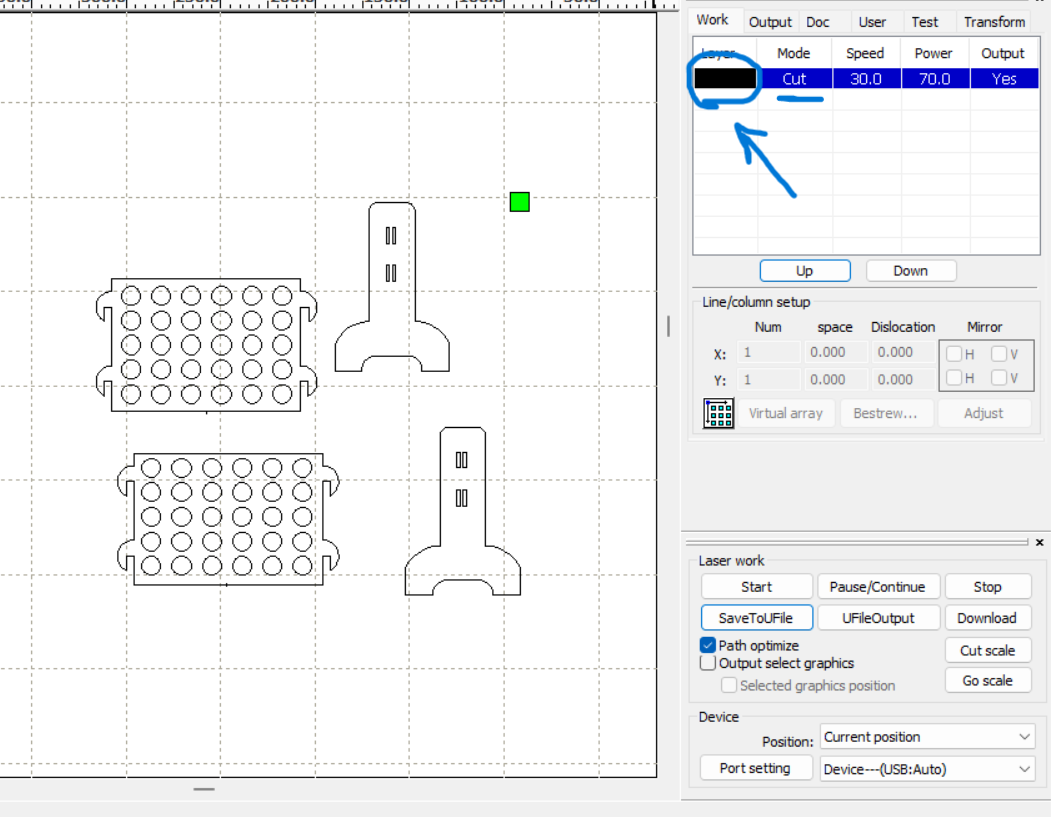
Task: Toggle Y row vertical mirror checkbox
Action: [x=999, y=378]
